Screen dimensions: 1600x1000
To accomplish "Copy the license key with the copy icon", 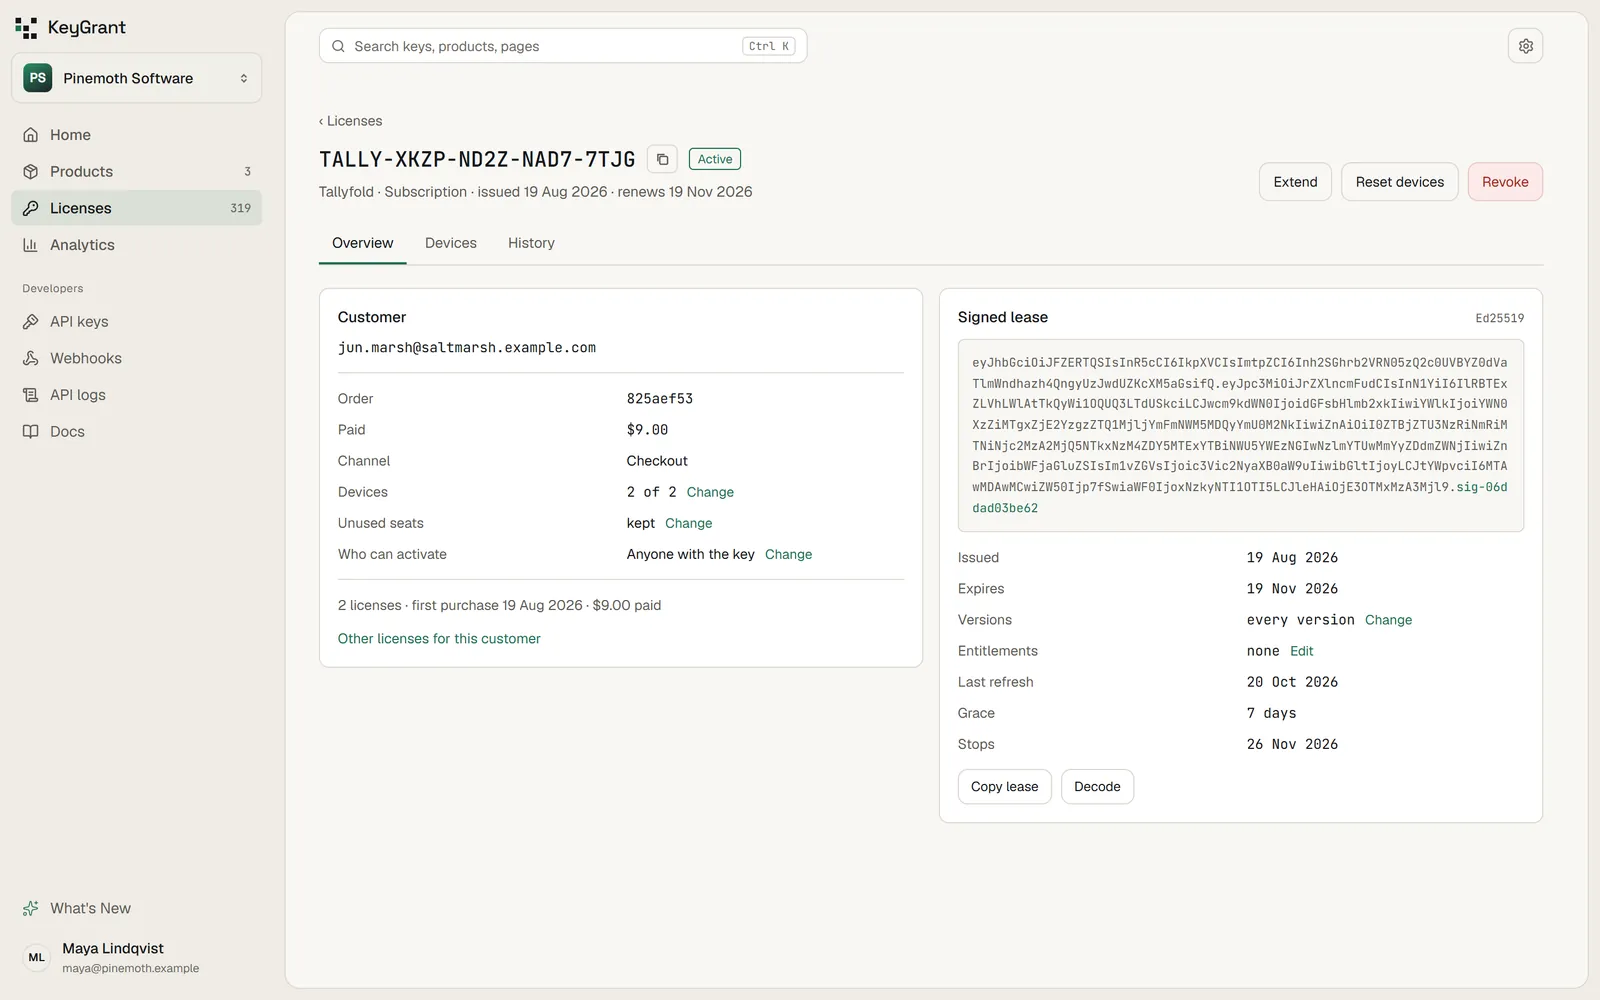I will pyautogui.click(x=662, y=159).
